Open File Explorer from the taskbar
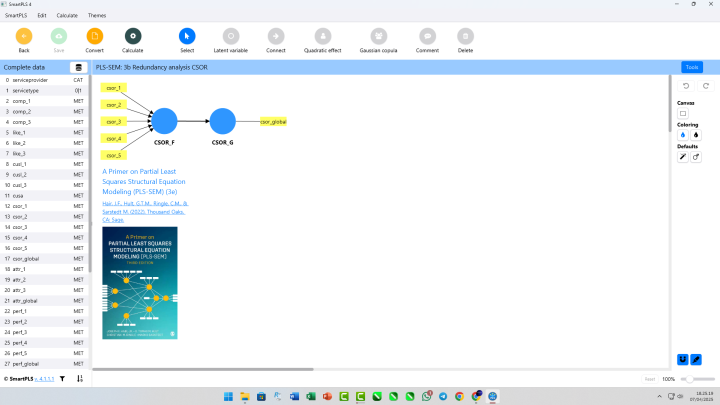This screenshot has width=720, height=405. [x=245, y=396]
